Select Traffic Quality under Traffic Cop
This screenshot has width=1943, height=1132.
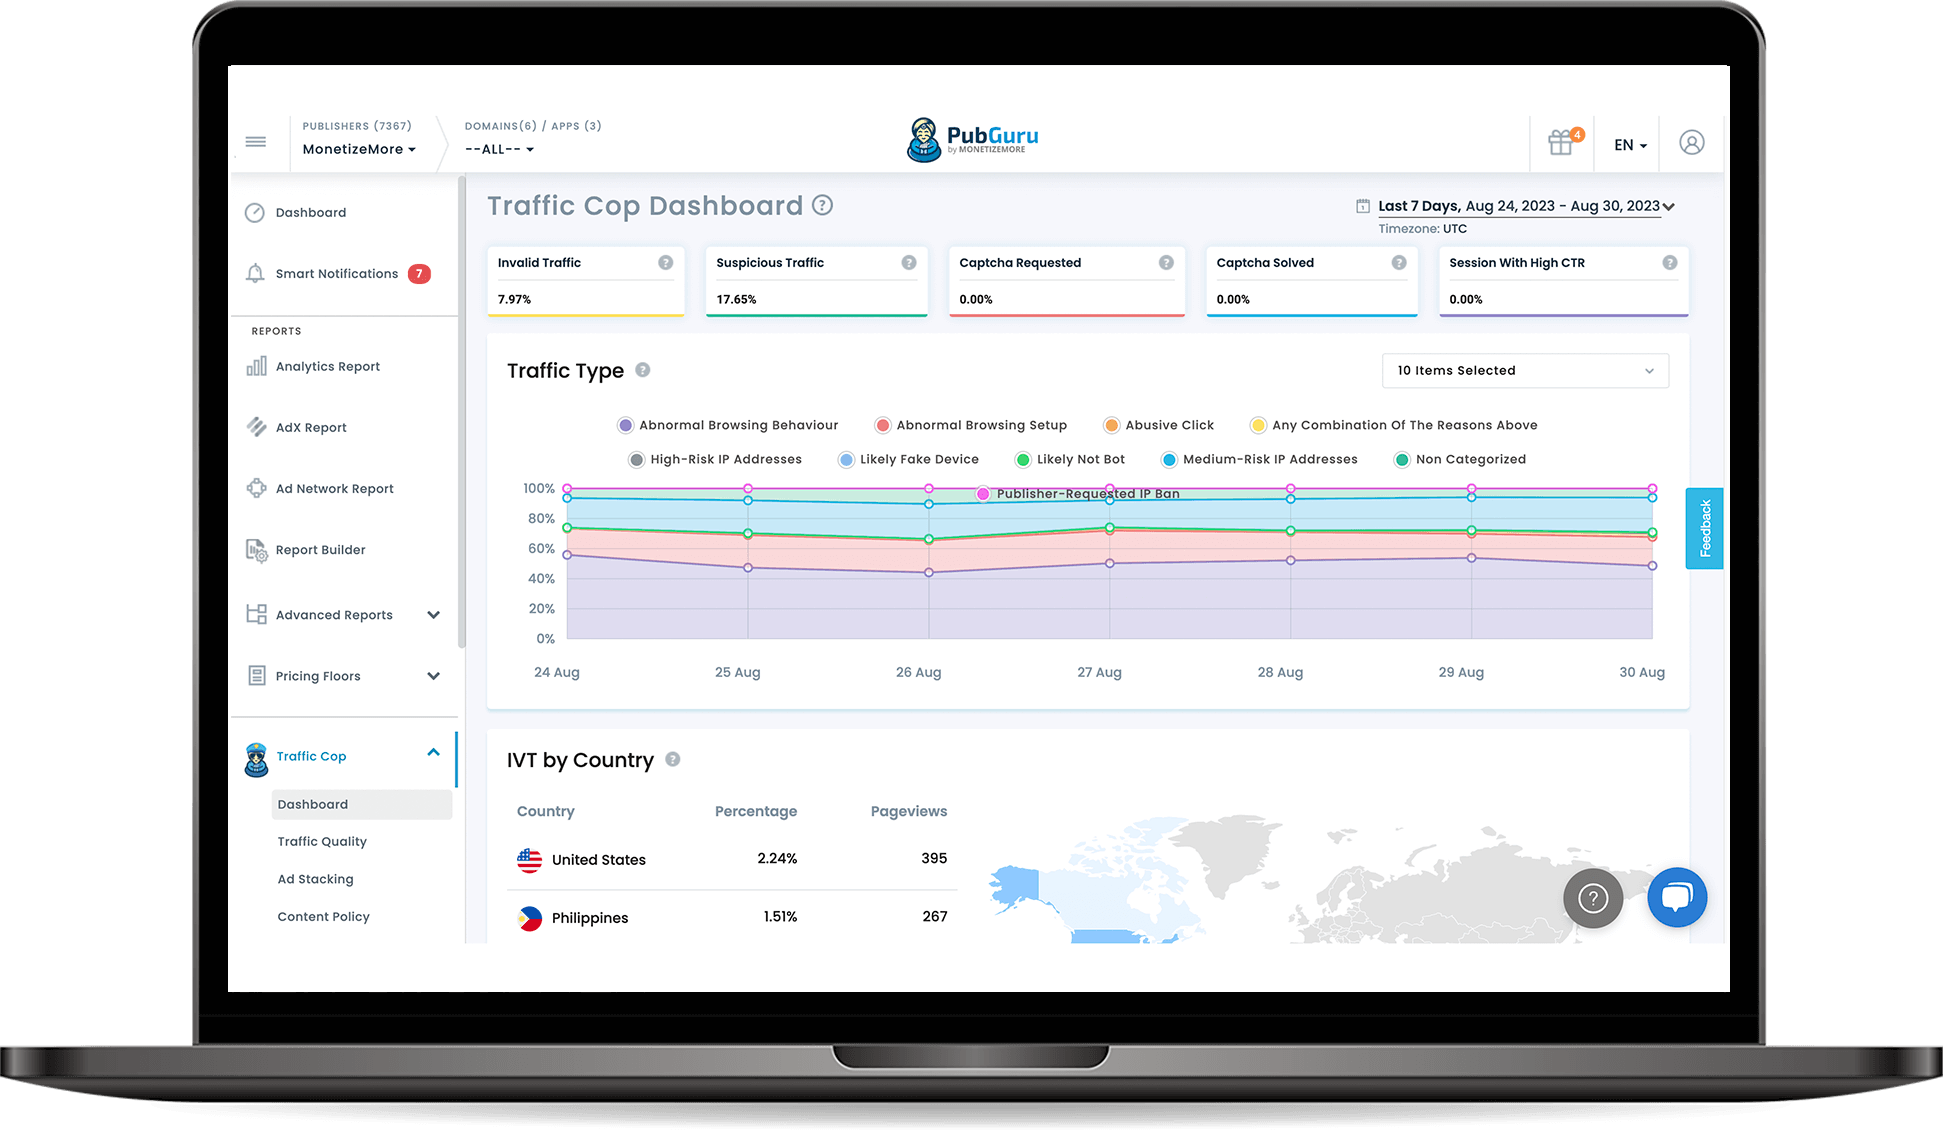coord(322,841)
